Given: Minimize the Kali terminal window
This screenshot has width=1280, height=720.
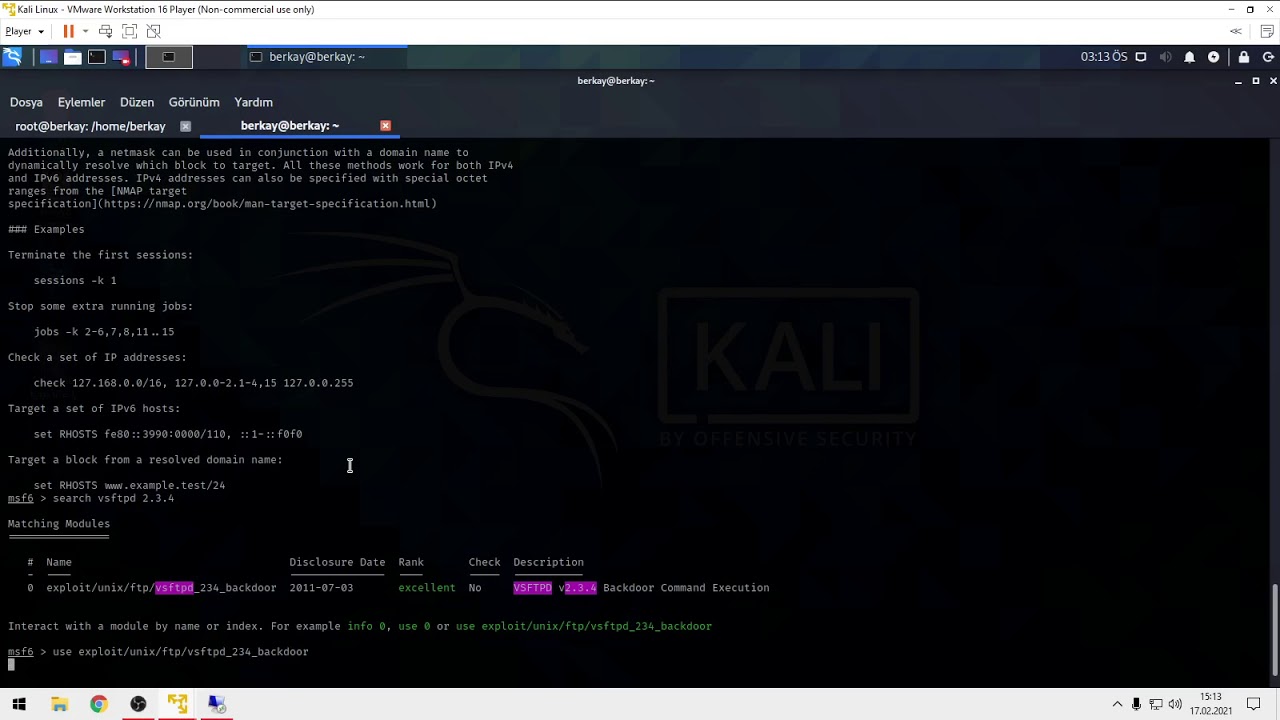Looking at the screenshot, I should 1239,81.
